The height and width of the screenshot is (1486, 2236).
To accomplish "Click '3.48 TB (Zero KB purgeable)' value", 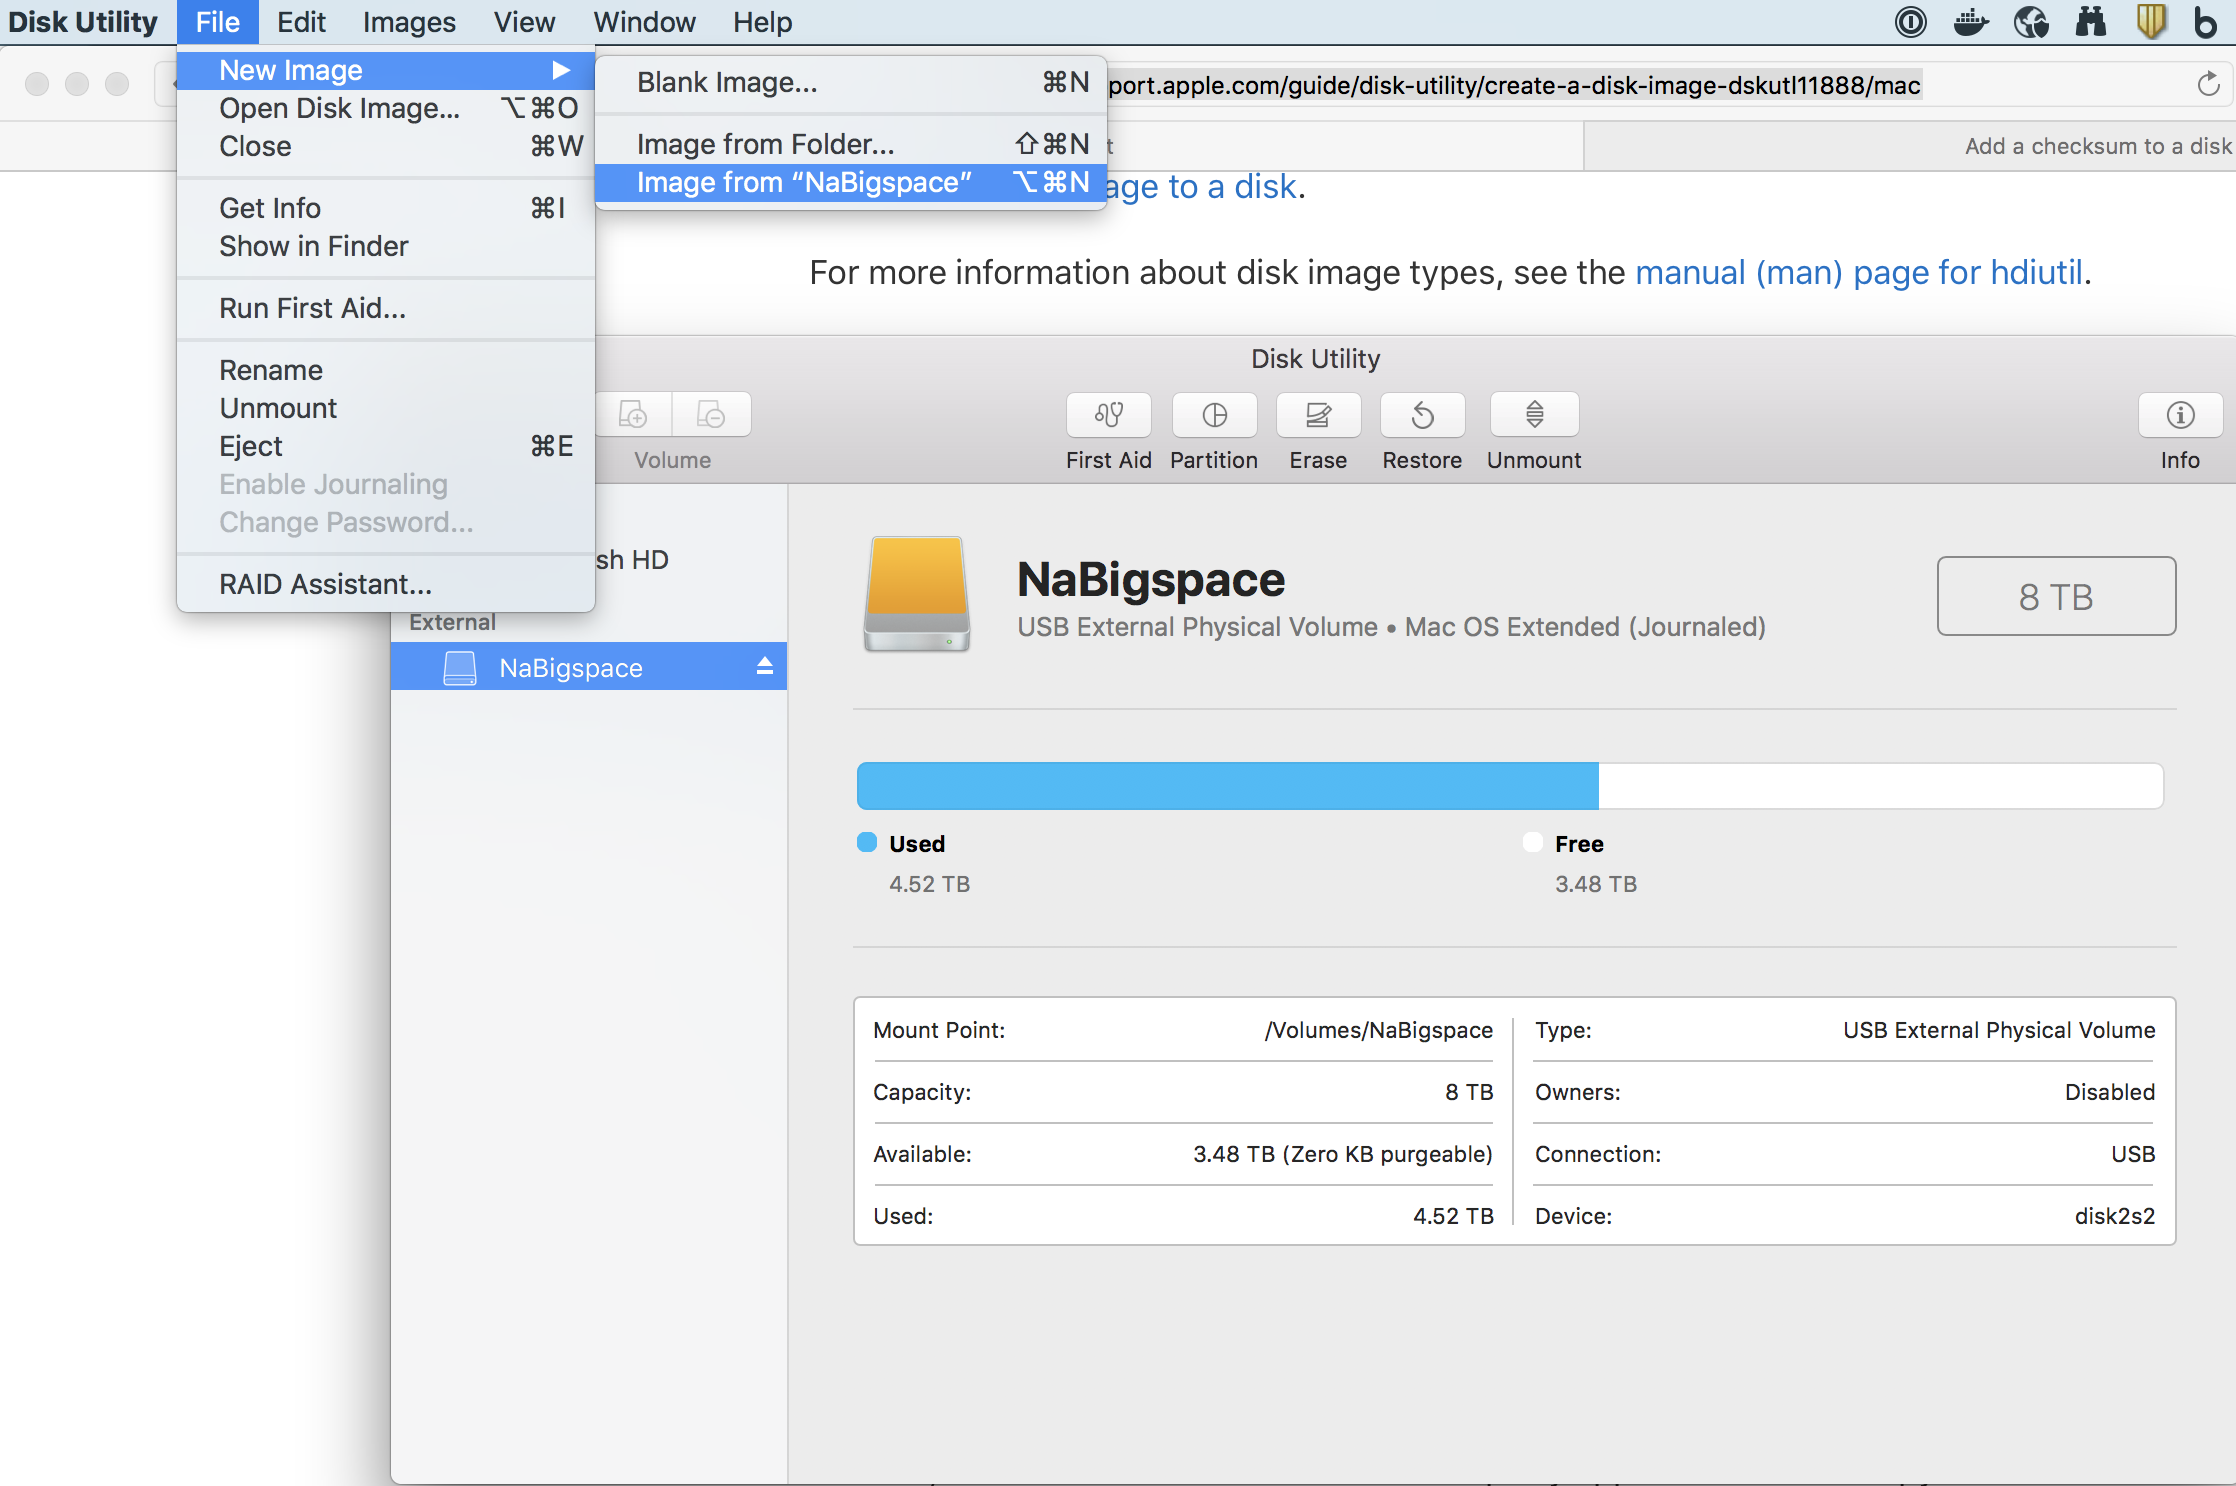I will click(1343, 1154).
